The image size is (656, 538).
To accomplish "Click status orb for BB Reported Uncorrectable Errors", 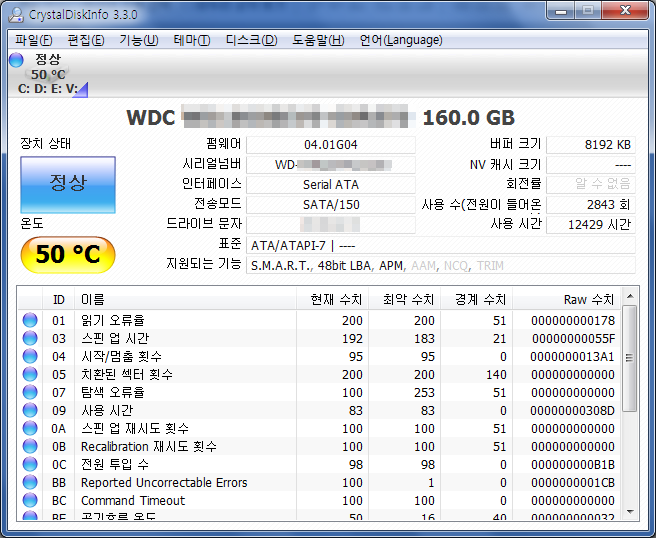I will coord(30,482).
